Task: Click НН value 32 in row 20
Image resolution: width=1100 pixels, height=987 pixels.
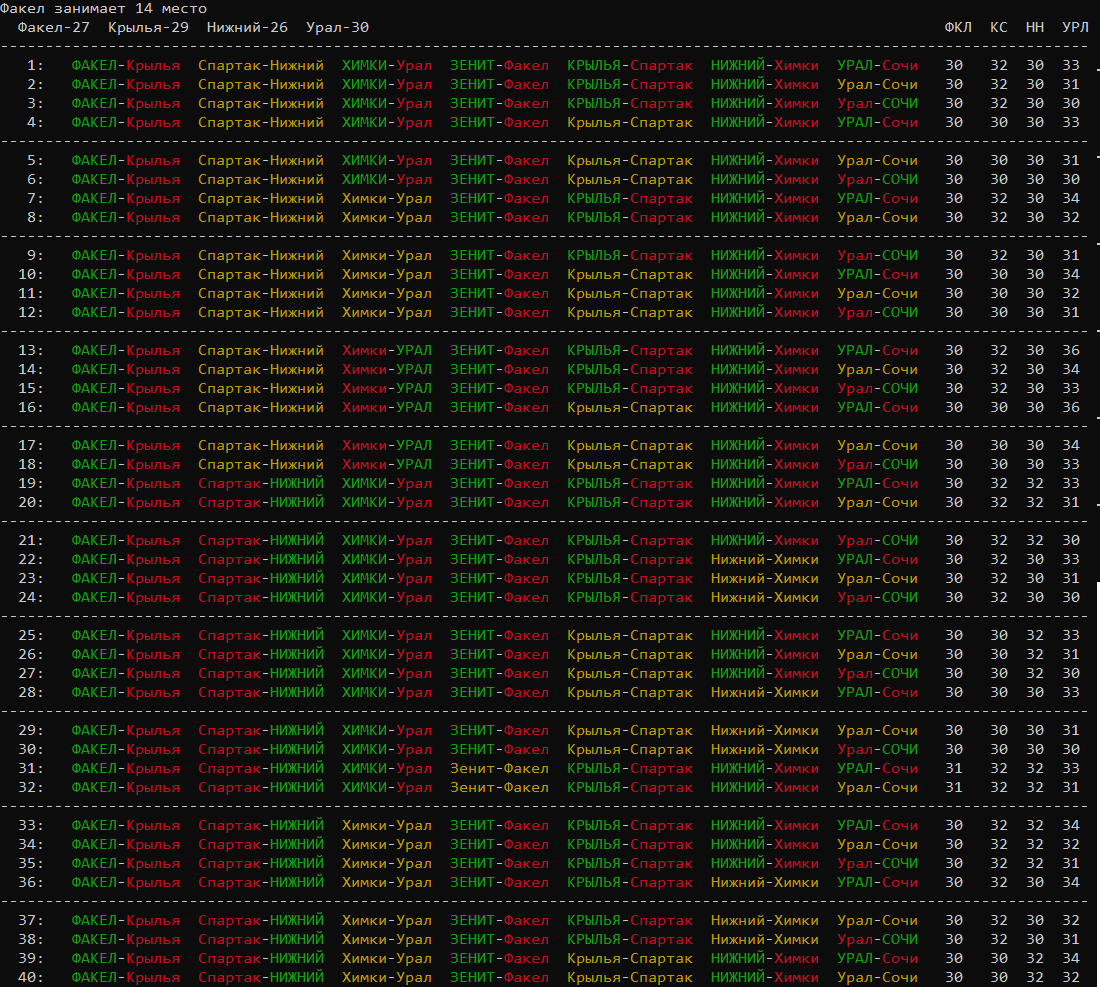Action: pyautogui.click(x=1035, y=502)
